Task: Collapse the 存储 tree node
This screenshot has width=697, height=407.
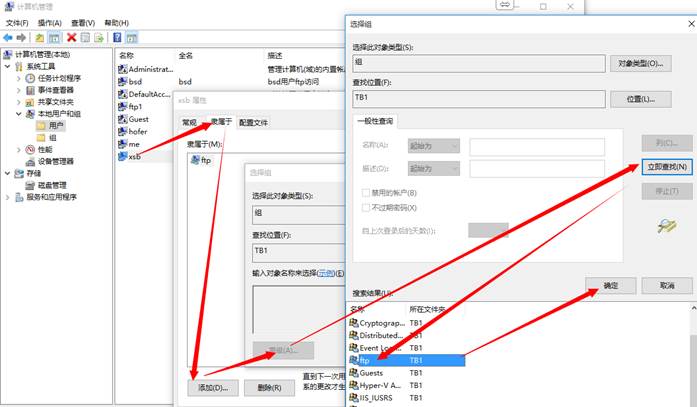Action: 8,173
